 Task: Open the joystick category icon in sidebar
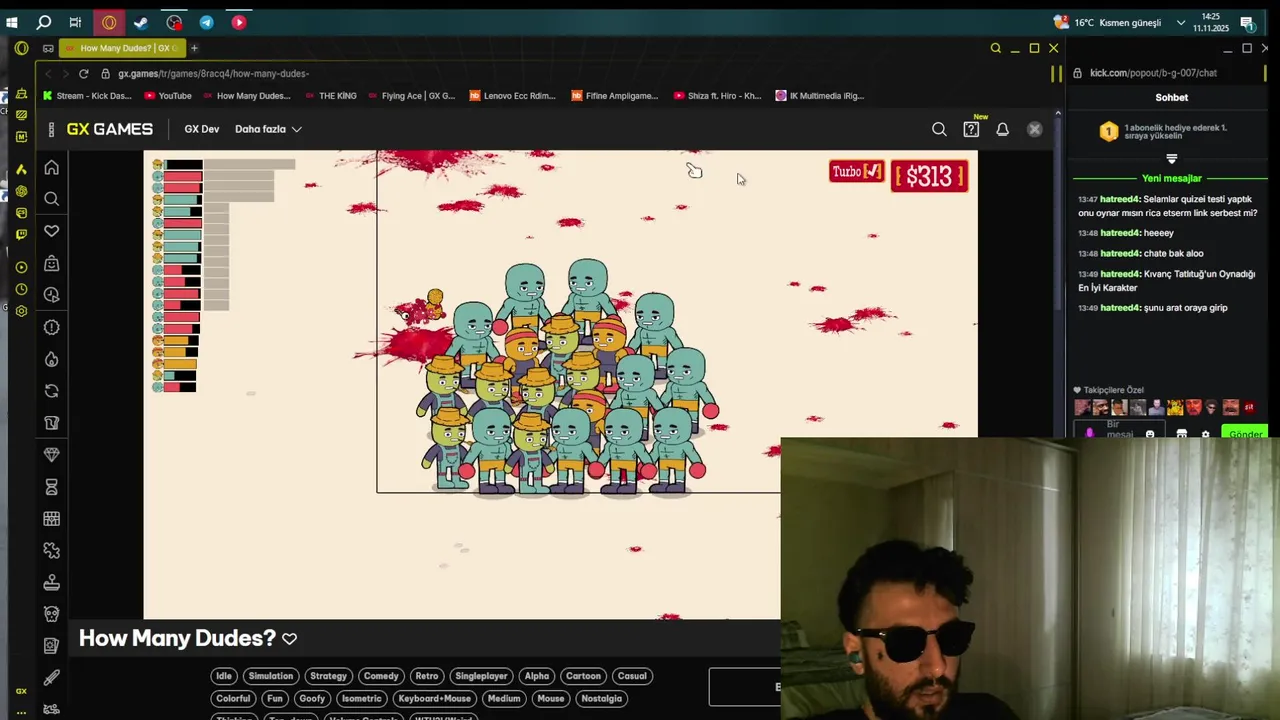coord(51,582)
